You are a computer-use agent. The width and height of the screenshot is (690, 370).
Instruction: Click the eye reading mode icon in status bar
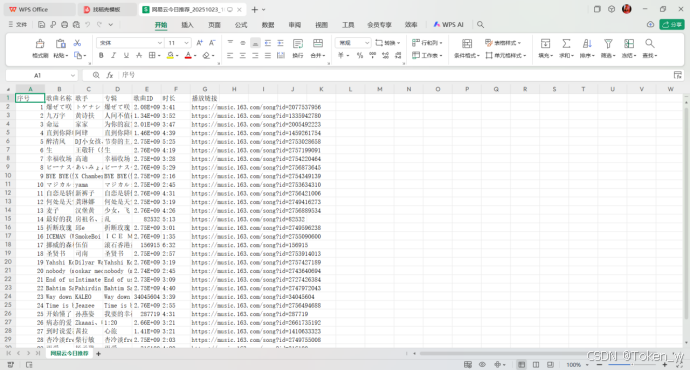(x=482, y=364)
